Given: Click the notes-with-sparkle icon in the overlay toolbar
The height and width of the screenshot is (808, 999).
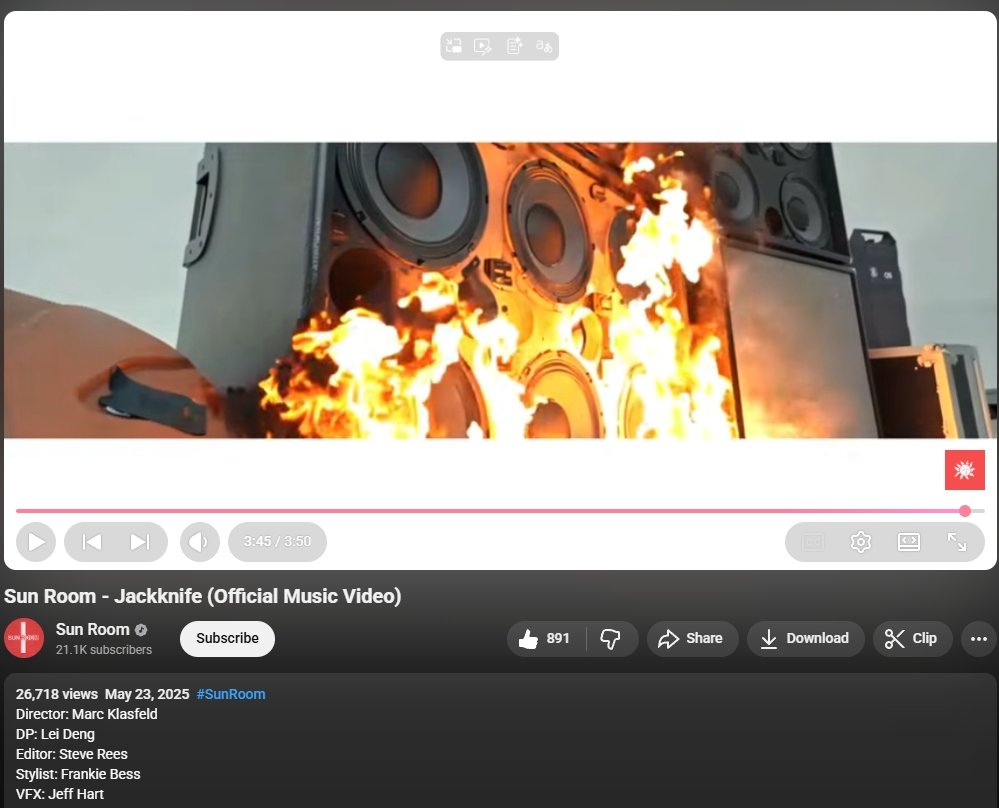Looking at the screenshot, I should point(514,46).
